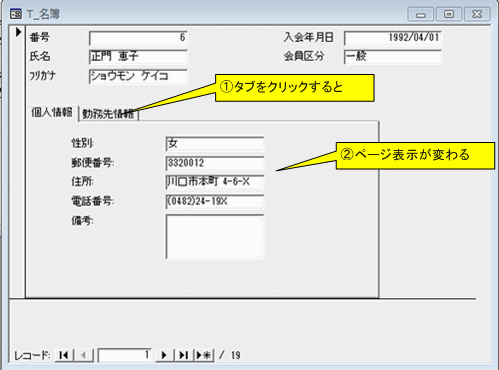Create a new record with asterisk button
The width and height of the screenshot is (499, 370).
(204, 355)
